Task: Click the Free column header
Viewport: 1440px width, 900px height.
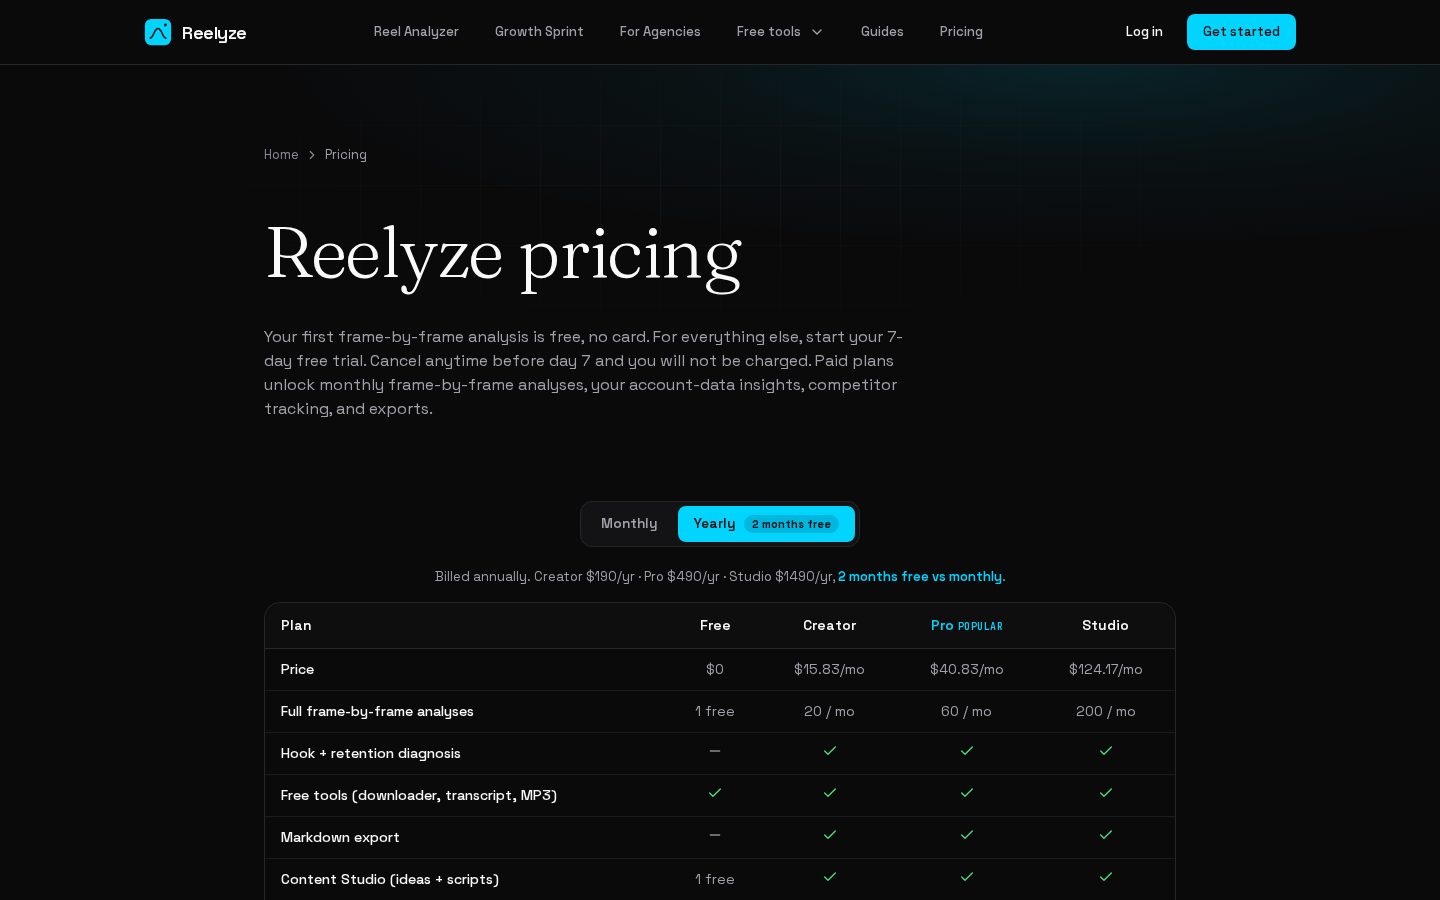Action: click(x=715, y=626)
